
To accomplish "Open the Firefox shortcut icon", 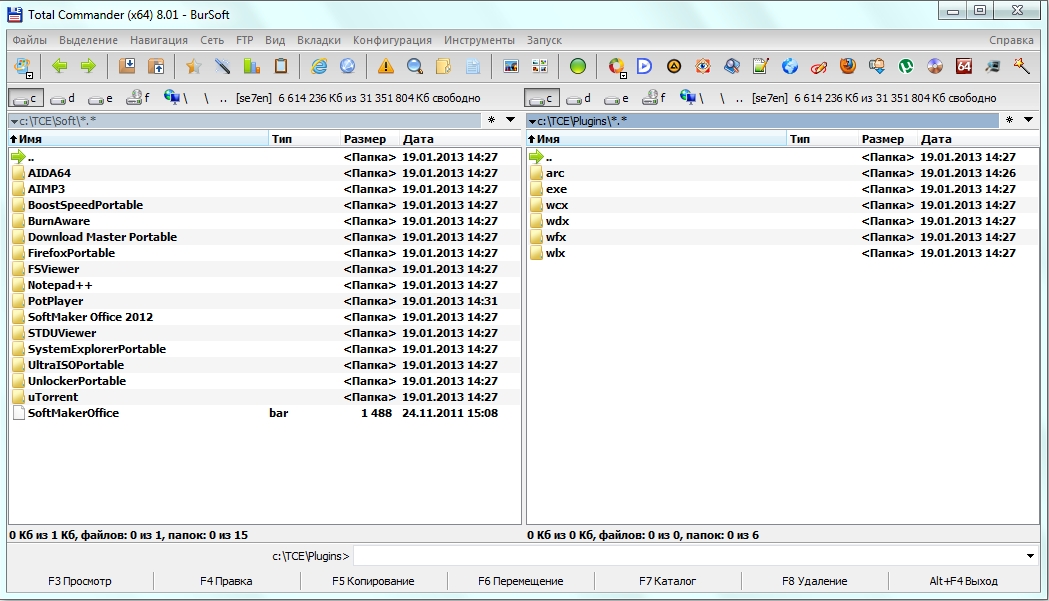I will click(848, 67).
